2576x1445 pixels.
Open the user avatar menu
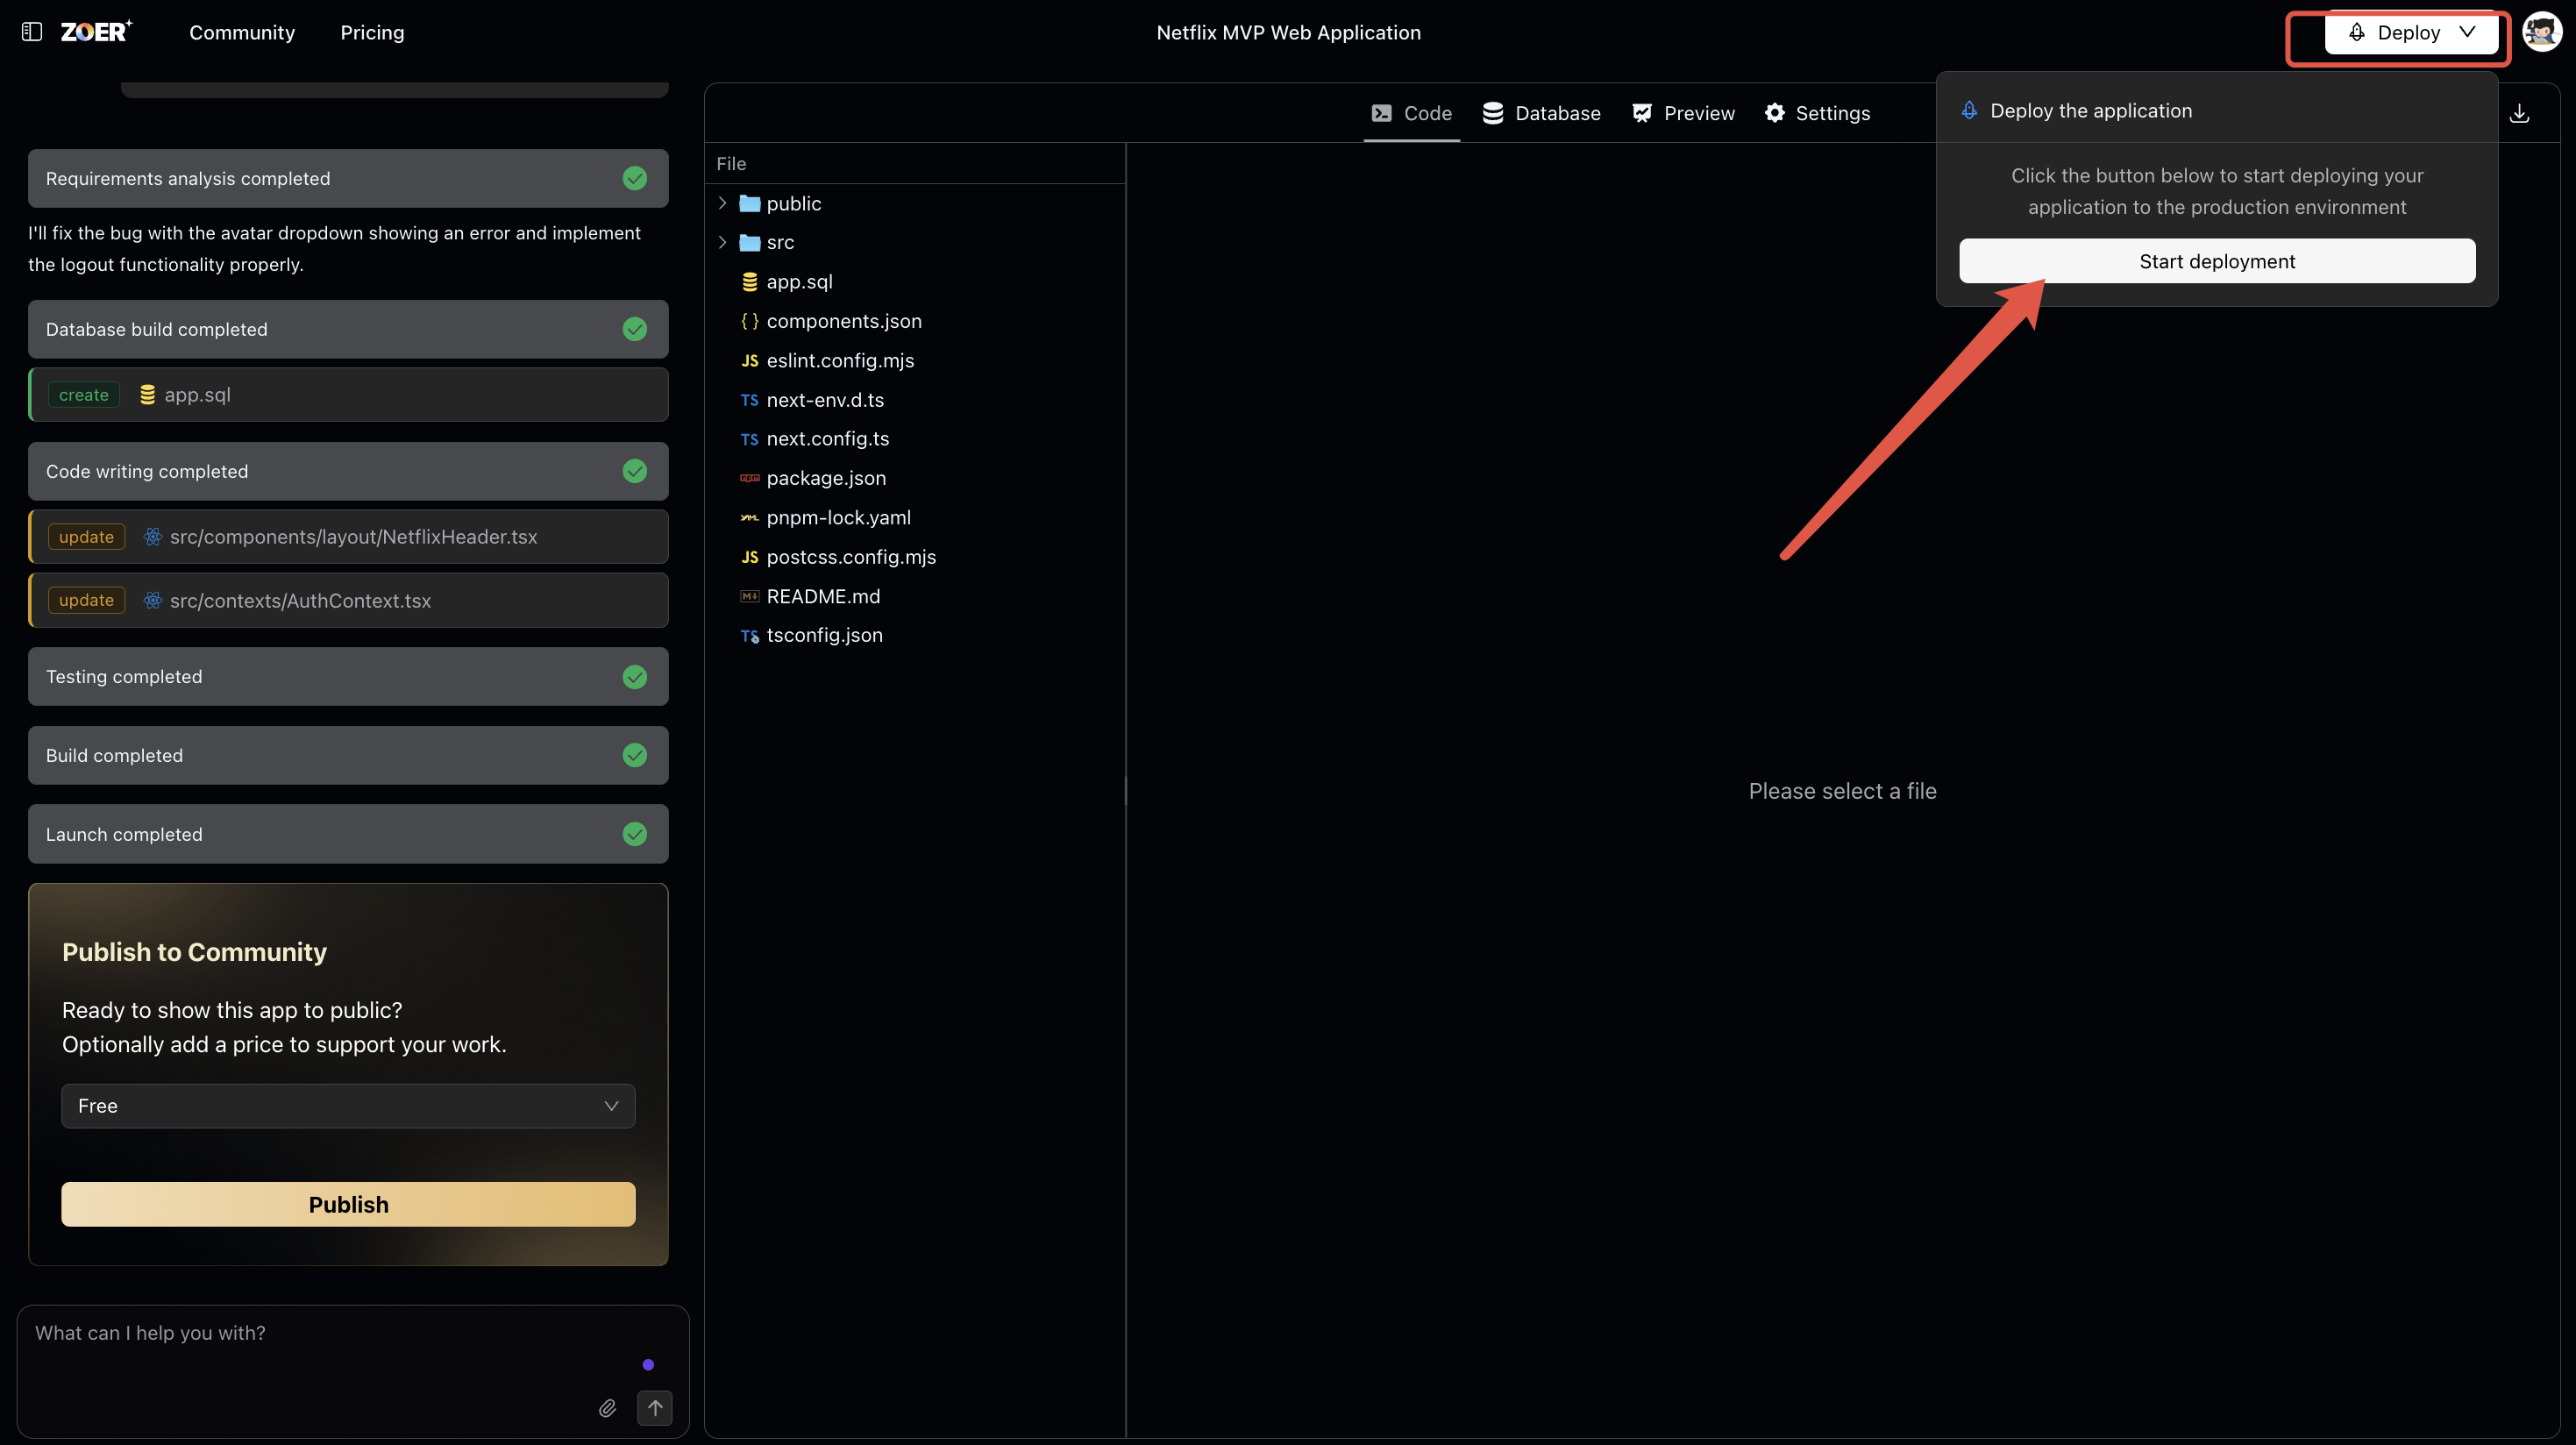click(x=2541, y=32)
